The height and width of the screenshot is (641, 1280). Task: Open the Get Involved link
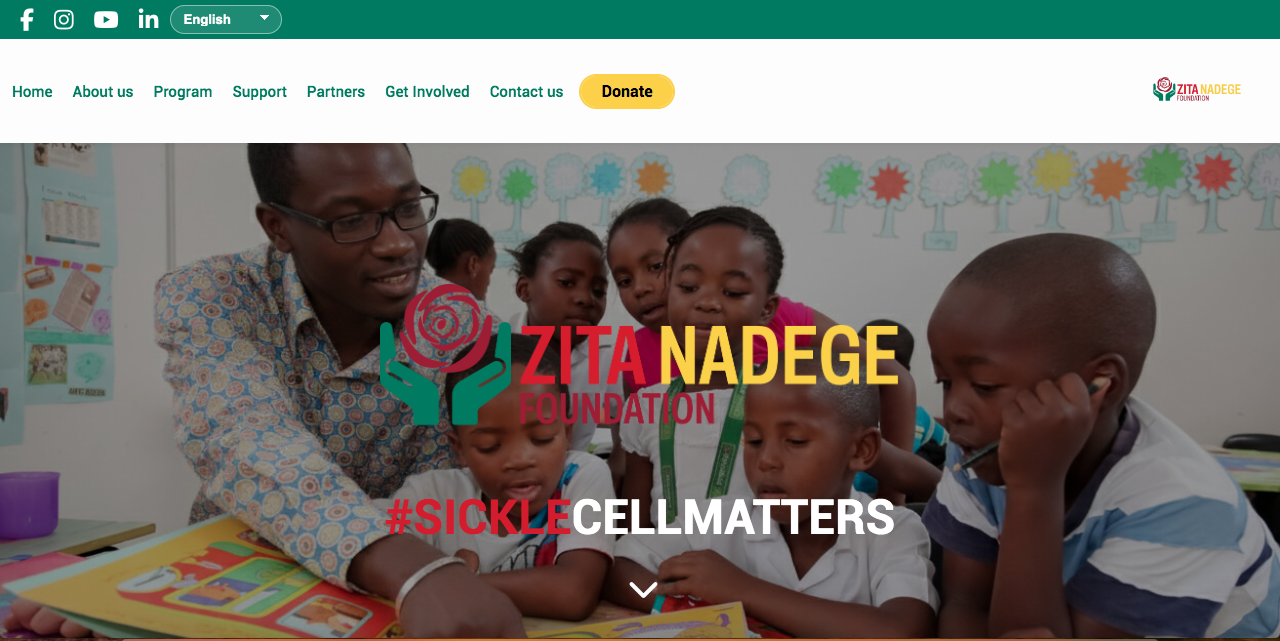427,92
